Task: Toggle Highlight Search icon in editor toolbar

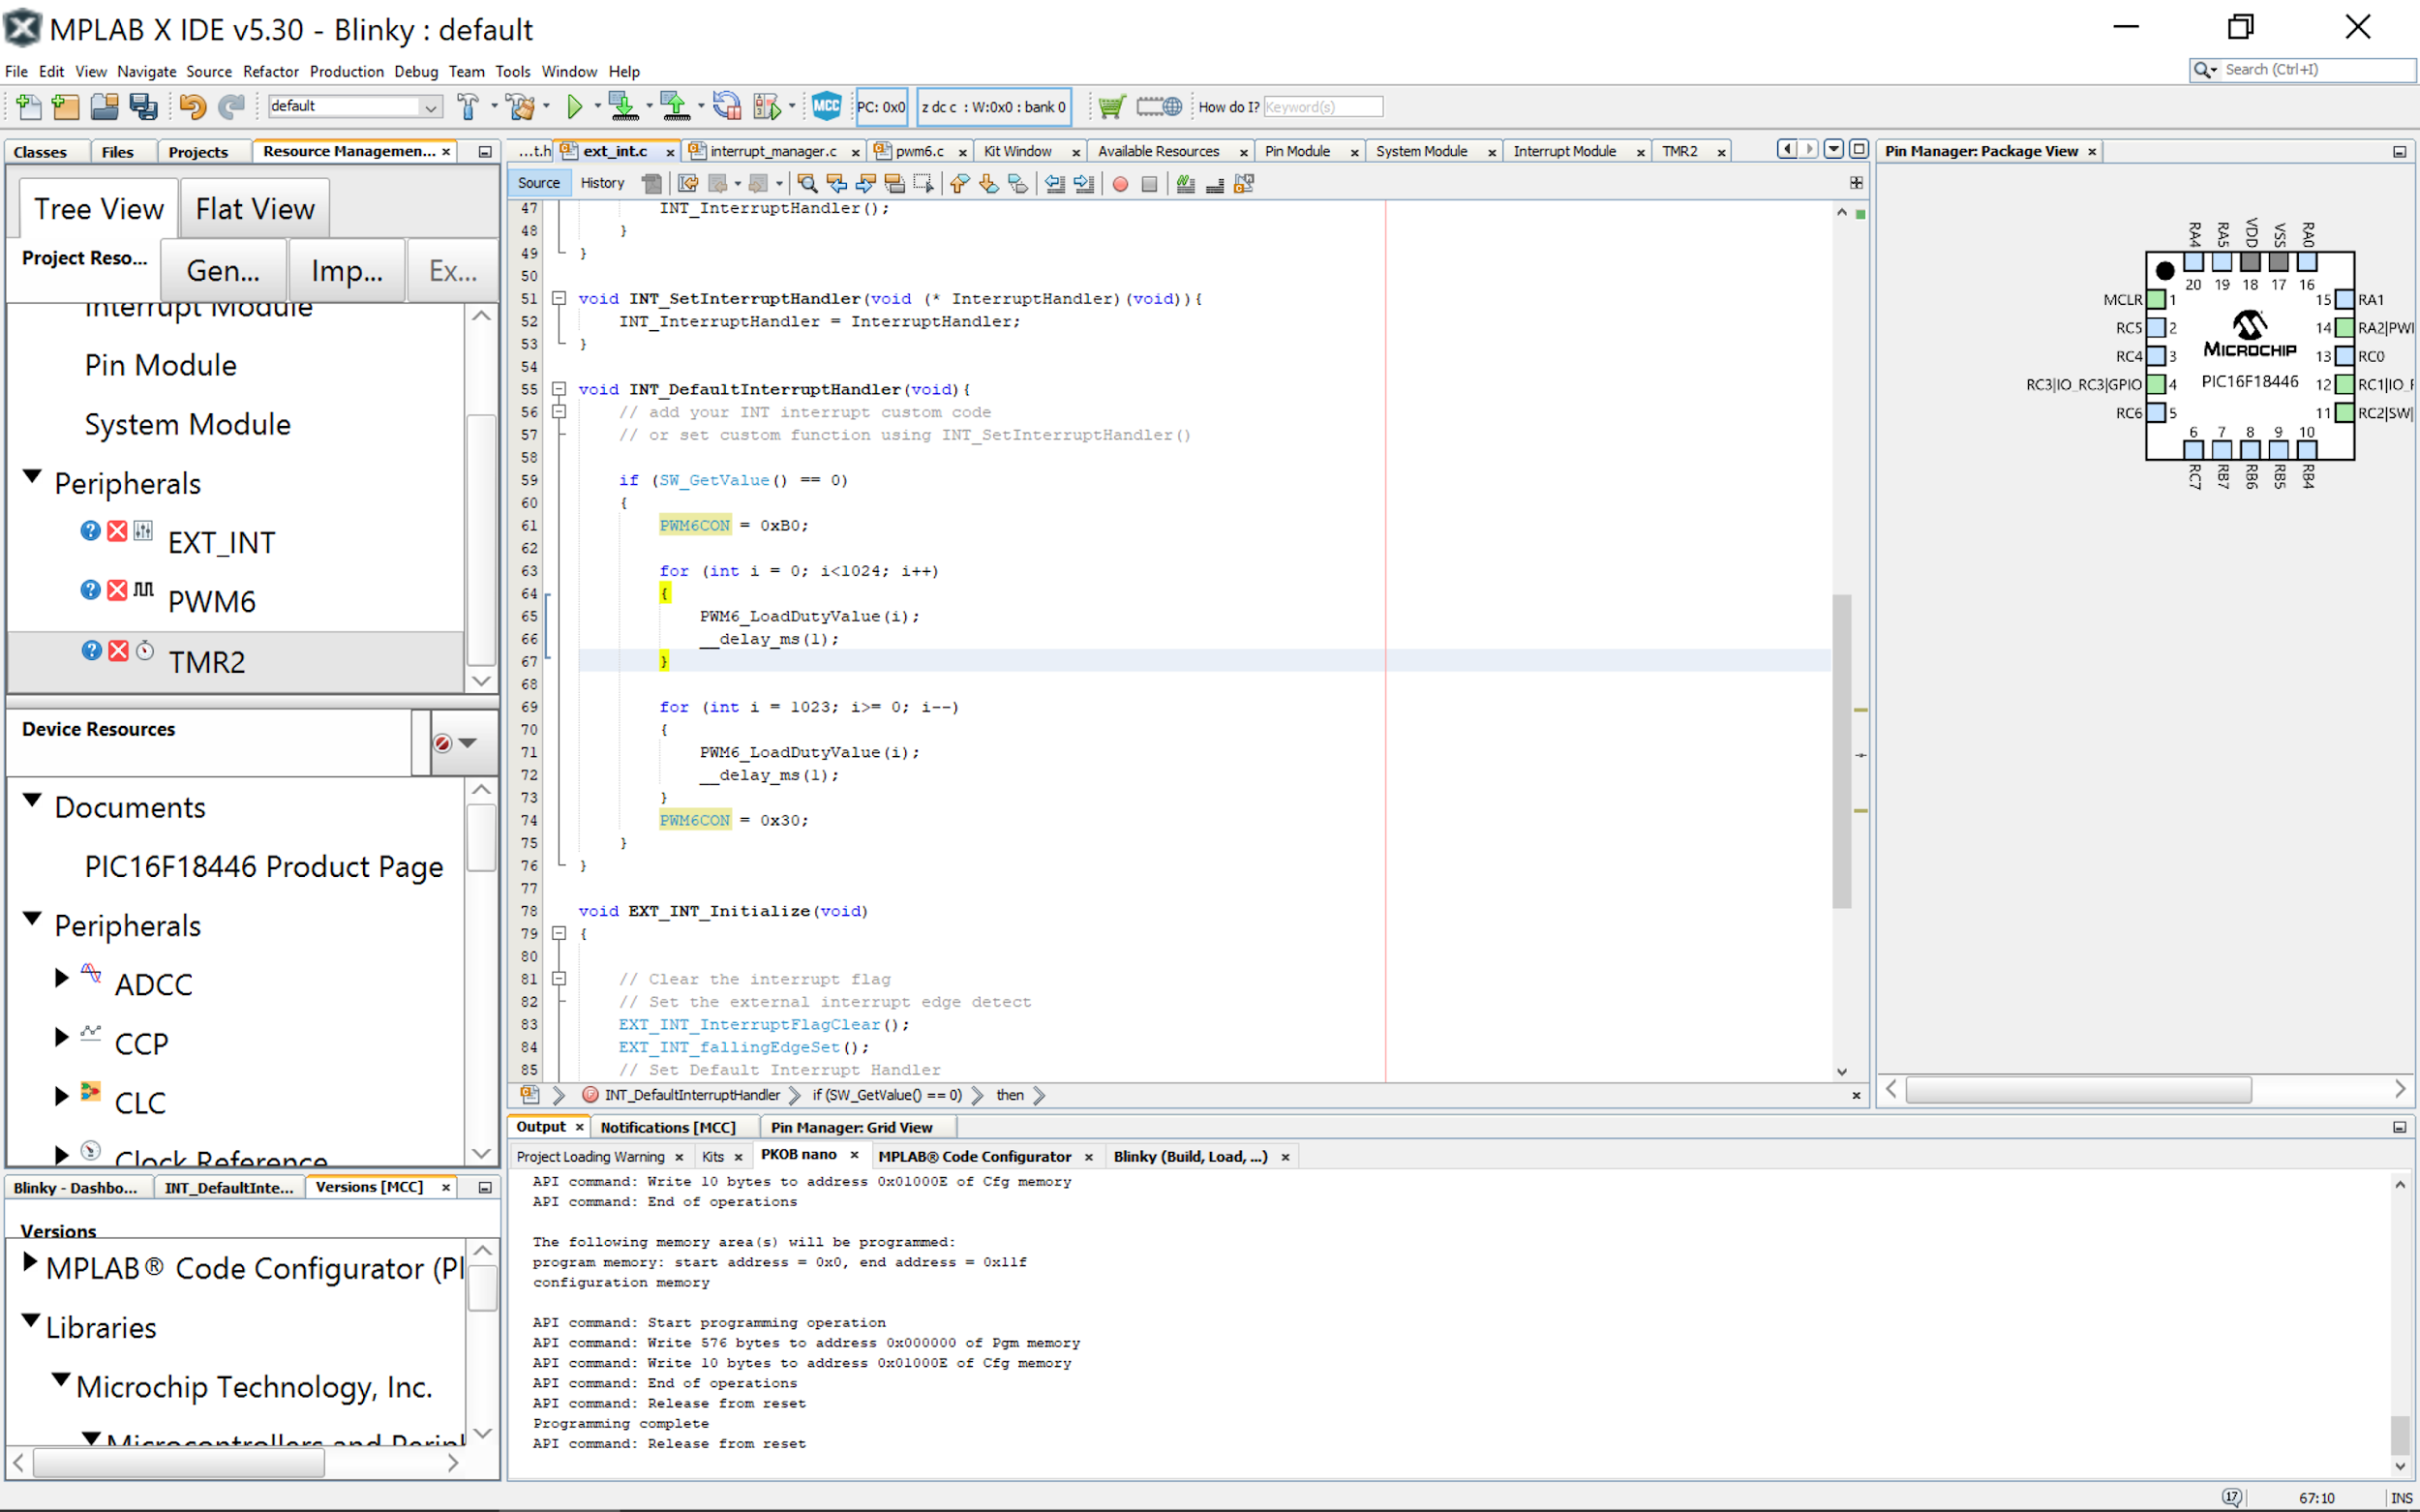Action: click(895, 183)
